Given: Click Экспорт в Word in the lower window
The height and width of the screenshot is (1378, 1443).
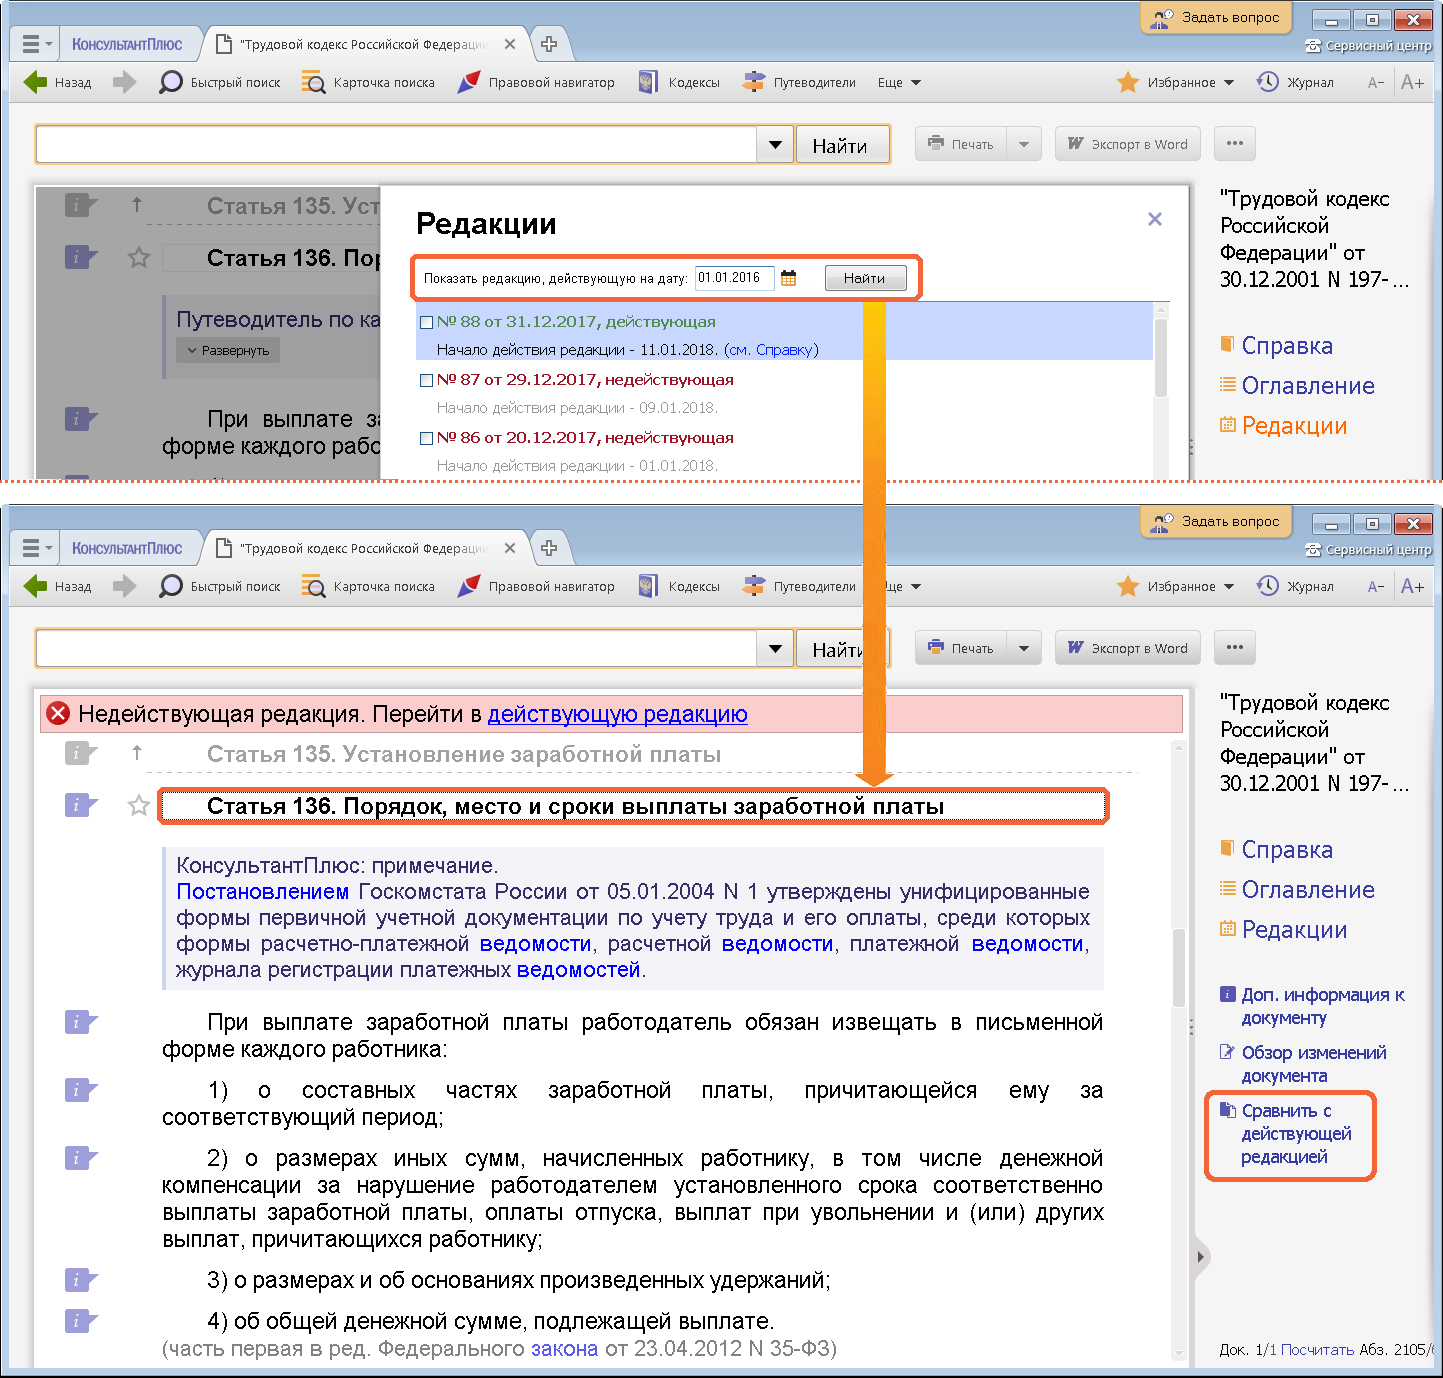Looking at the screenshot, I should coord(1128,648).
